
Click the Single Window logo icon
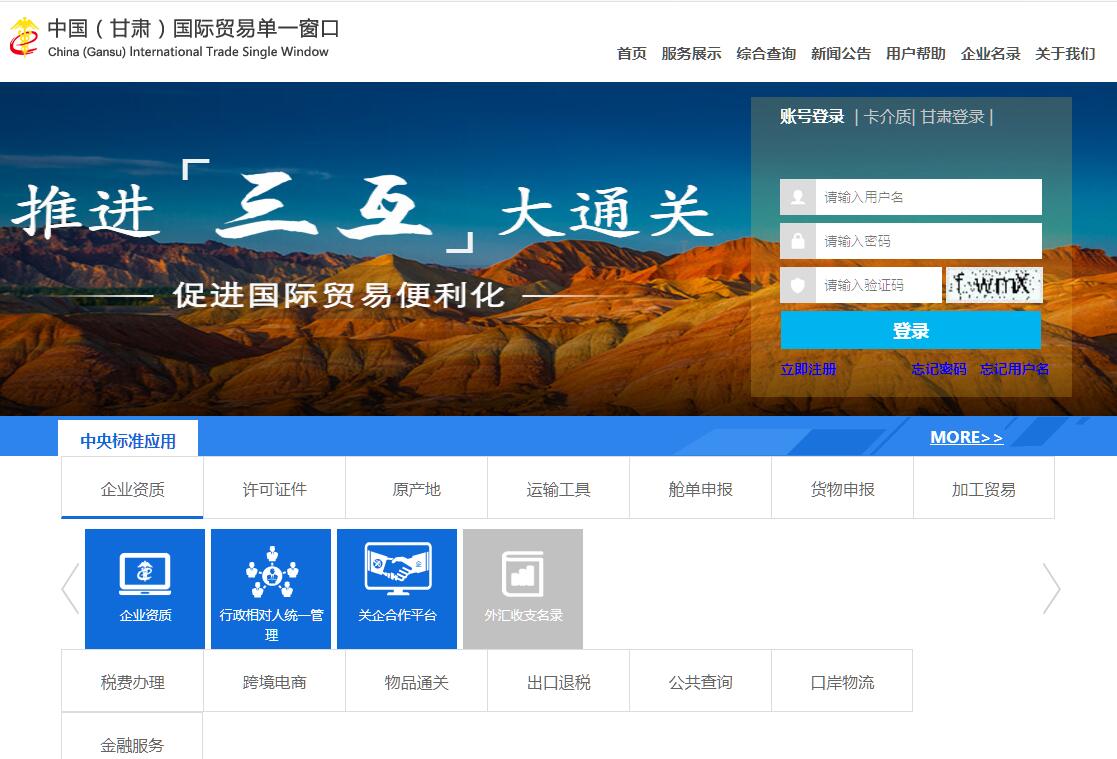pyautogui.click(x=24, y=39)
